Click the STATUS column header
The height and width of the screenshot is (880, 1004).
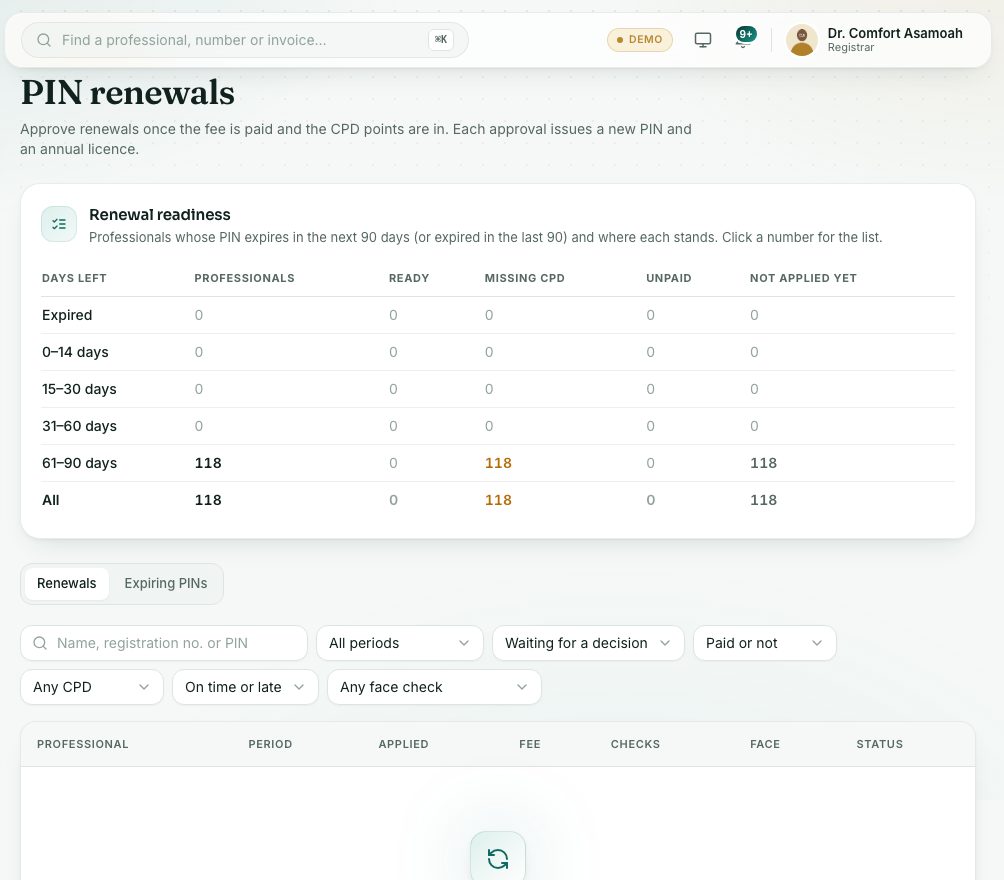880,744
